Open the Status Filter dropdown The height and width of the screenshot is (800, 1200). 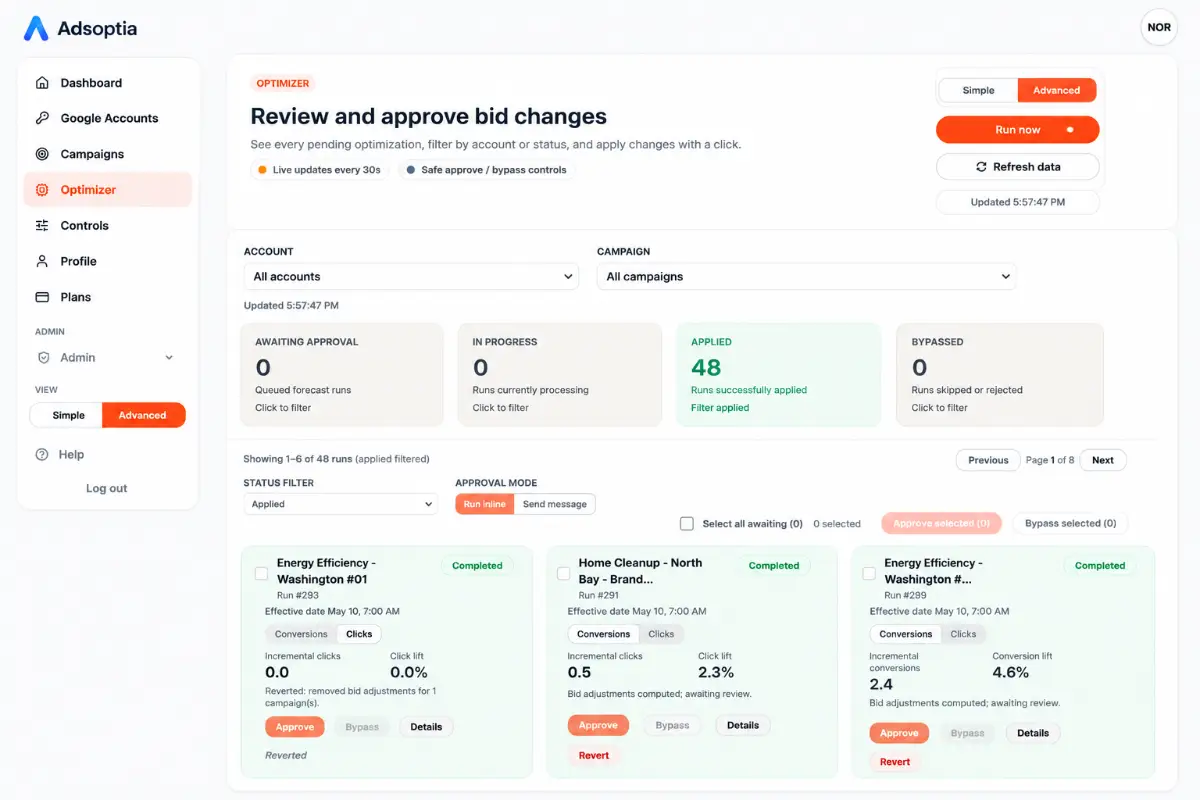pyautogui.click(x=340, y=504)
